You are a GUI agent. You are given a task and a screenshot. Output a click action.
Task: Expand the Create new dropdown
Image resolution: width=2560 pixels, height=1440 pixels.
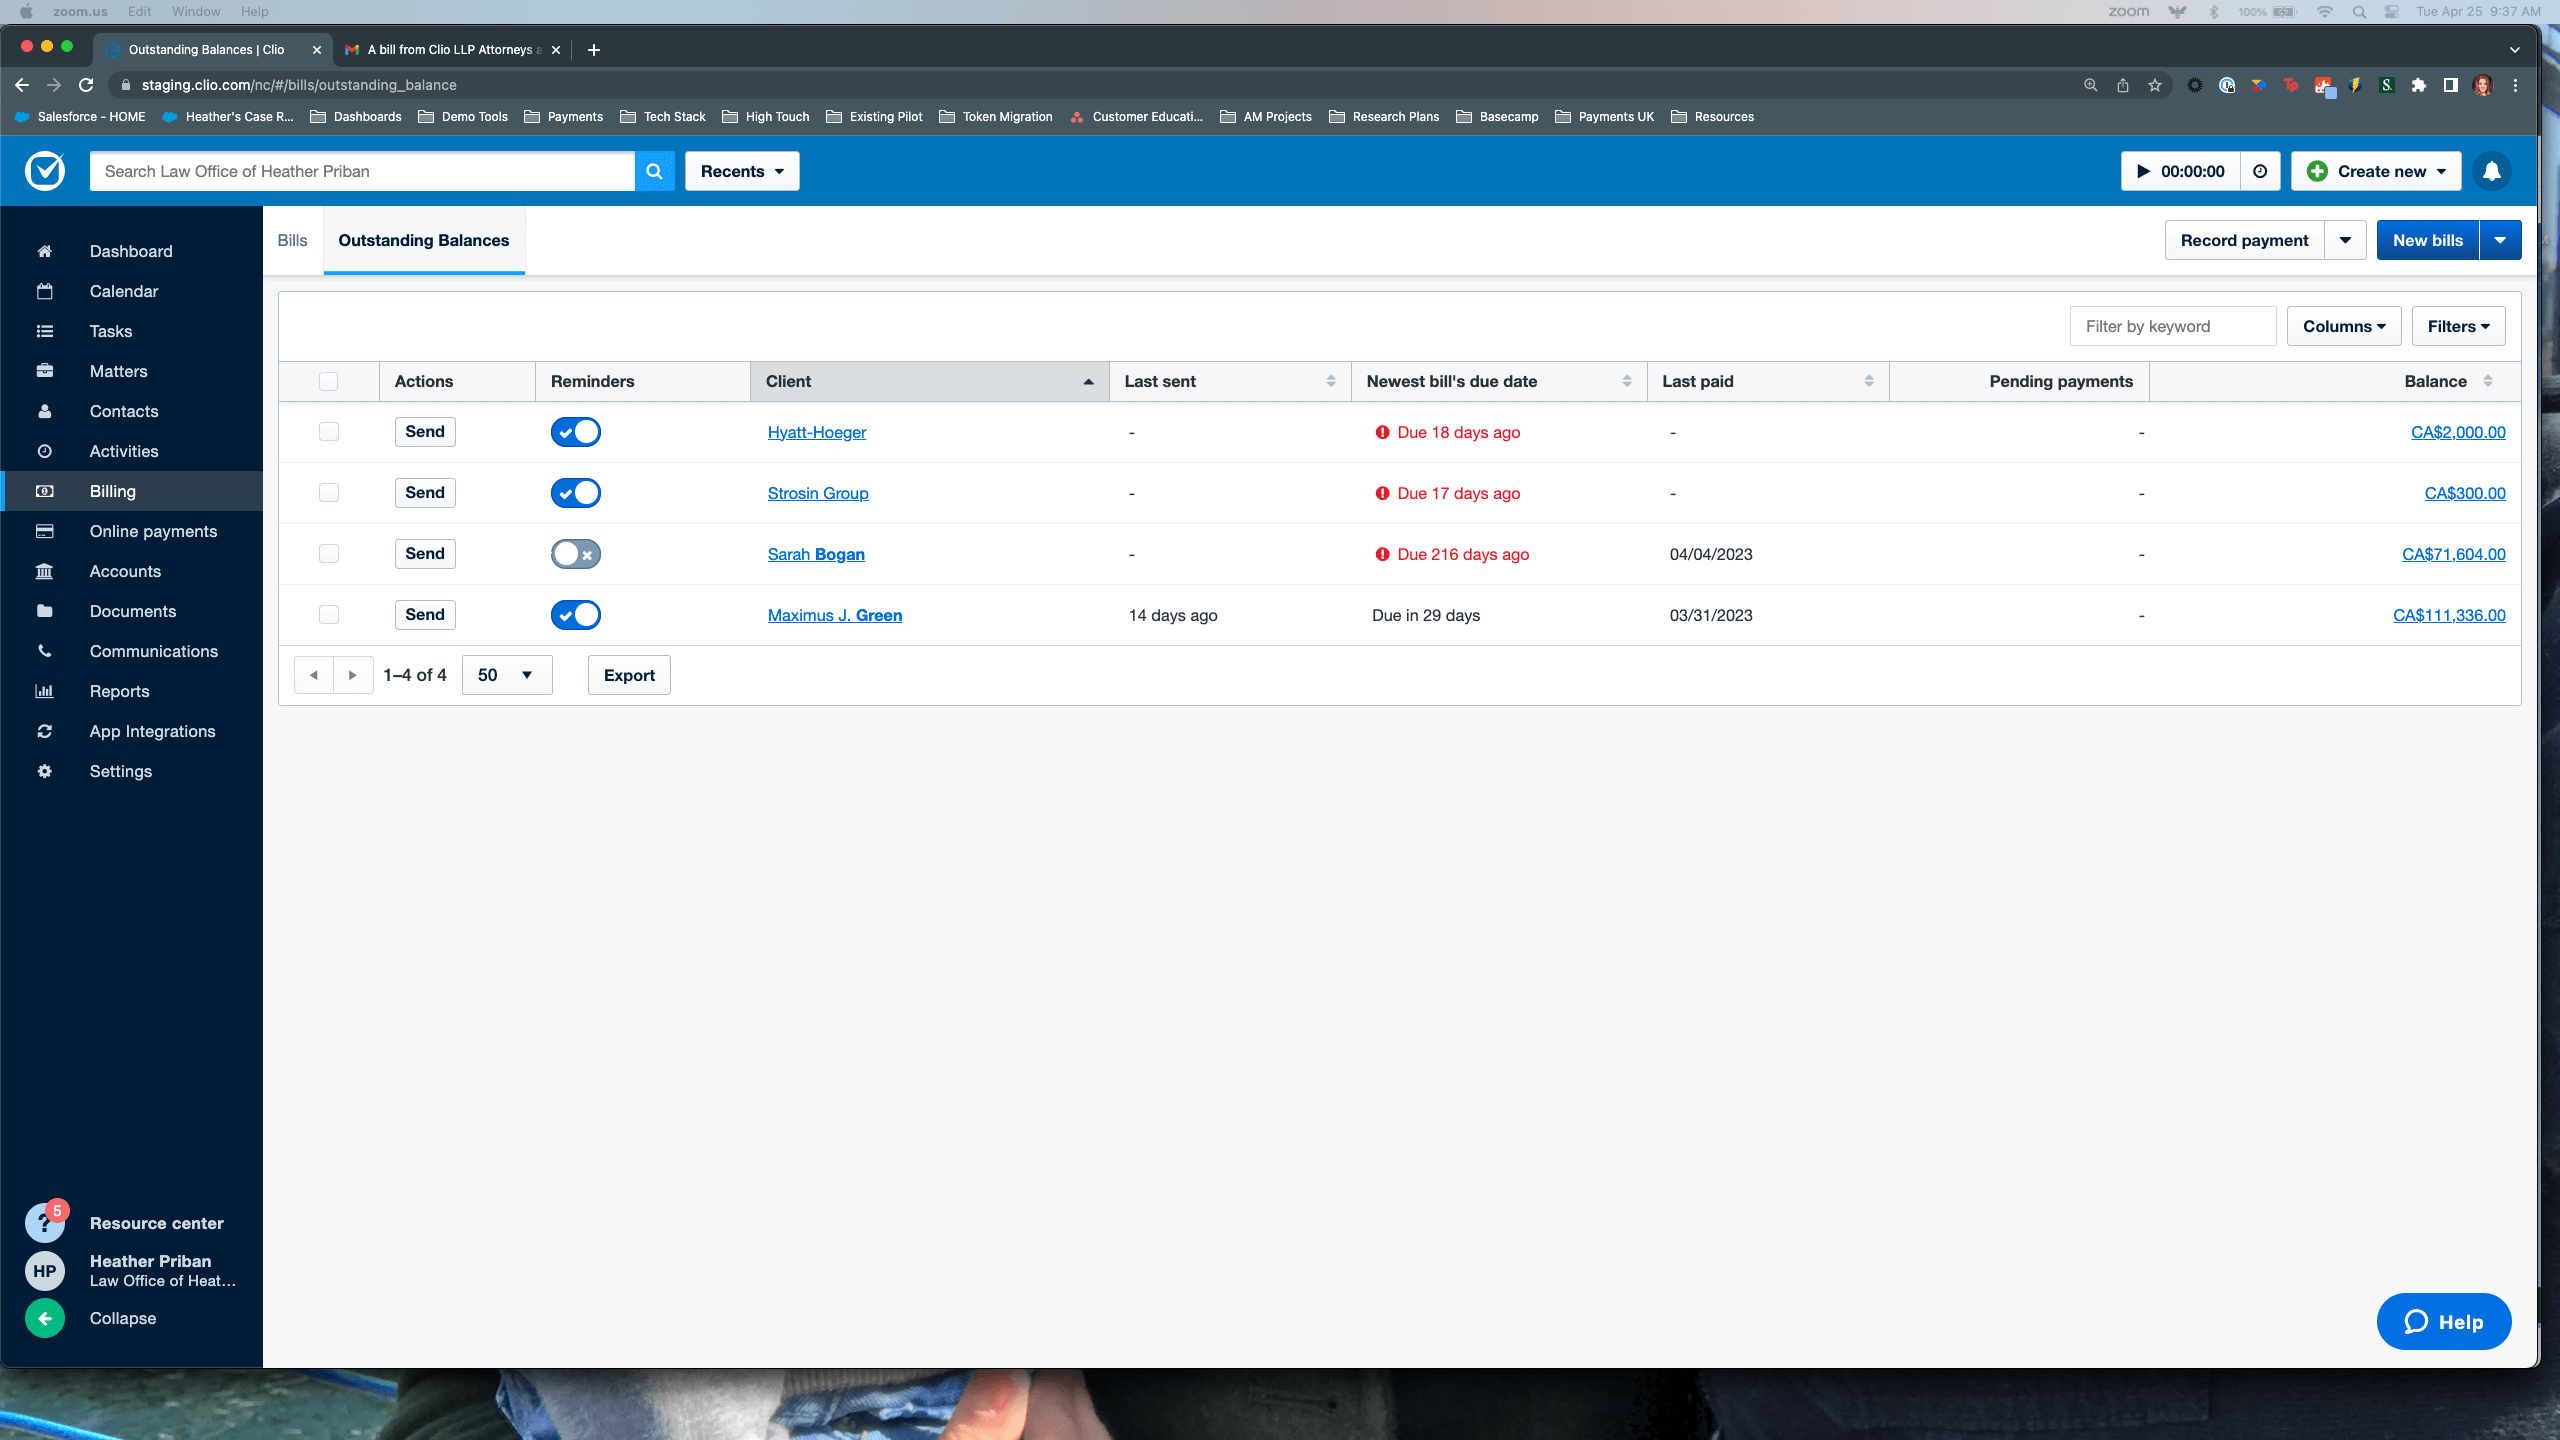pos(2376,171)
